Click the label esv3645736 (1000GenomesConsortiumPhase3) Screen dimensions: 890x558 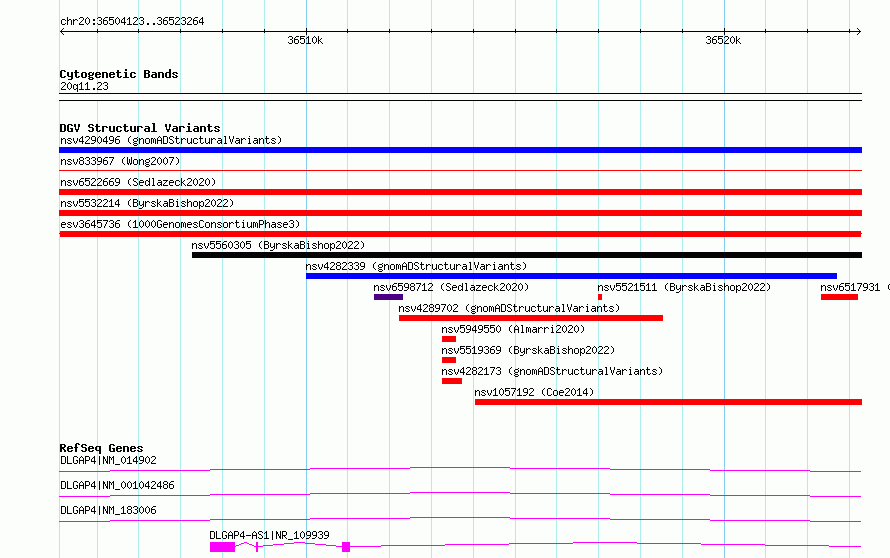[180, 224]
